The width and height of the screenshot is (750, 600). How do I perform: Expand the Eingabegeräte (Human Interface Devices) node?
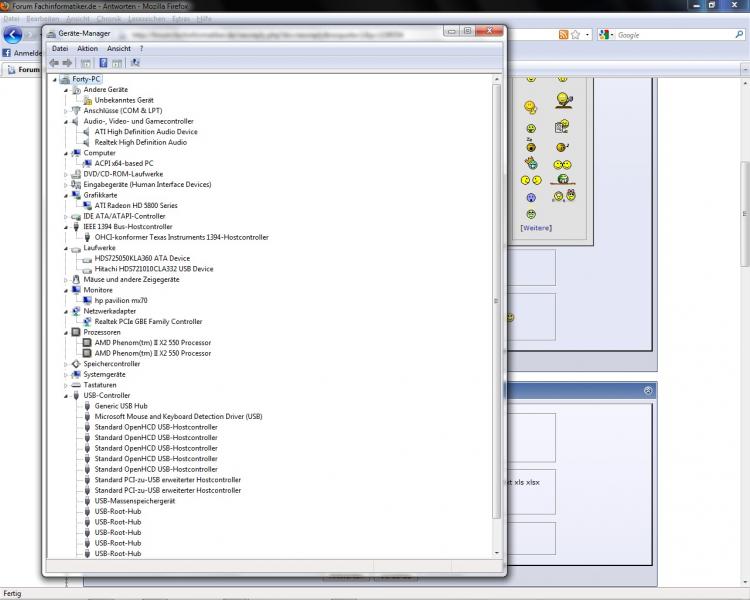click(66, 185)
